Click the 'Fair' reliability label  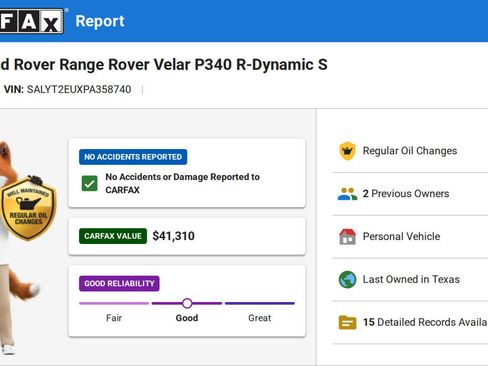[x=114, y=318]
